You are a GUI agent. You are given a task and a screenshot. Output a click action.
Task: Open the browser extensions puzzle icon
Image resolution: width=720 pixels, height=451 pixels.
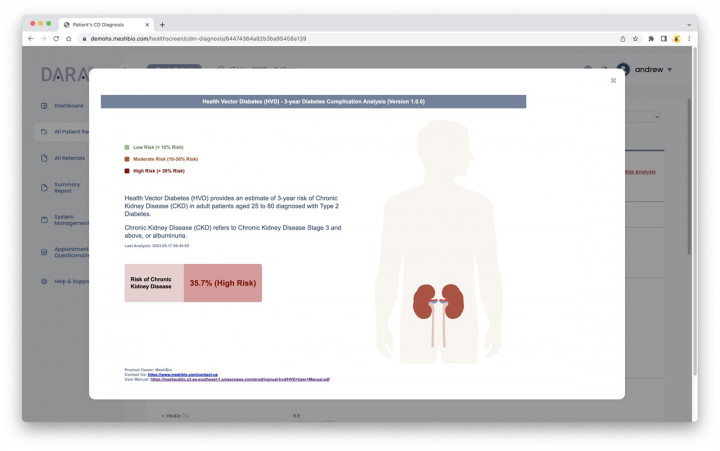point(650,38)
